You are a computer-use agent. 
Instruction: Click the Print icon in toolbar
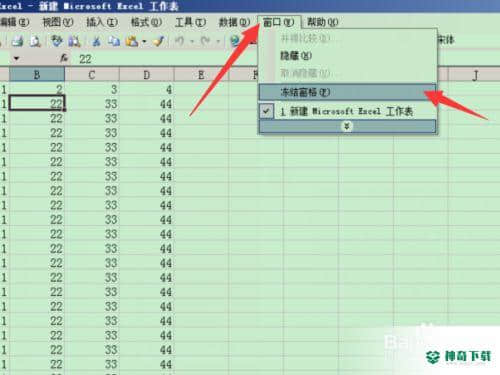[x=17, y=41]
